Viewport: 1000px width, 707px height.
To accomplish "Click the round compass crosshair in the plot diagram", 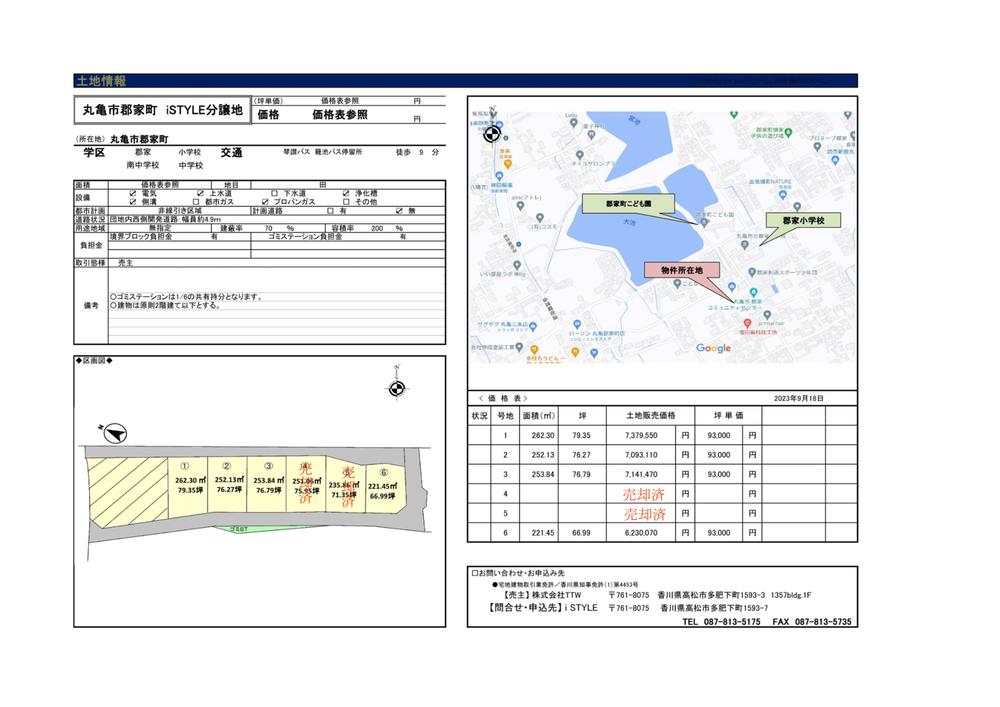I will point(397,388).
